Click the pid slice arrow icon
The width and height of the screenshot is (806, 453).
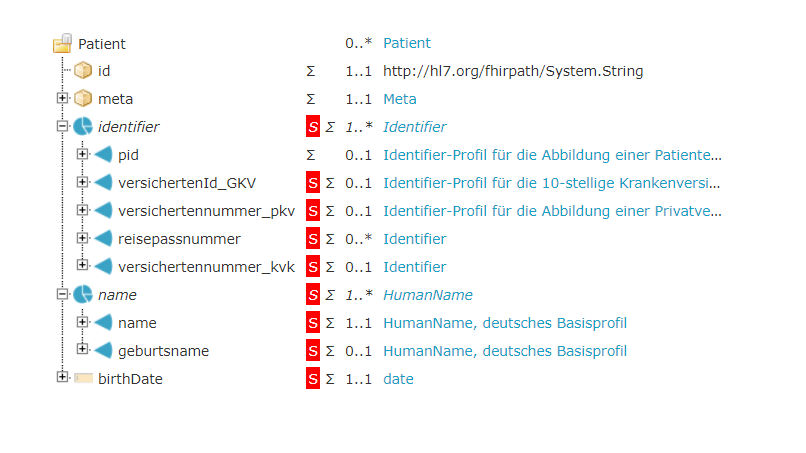103,155
